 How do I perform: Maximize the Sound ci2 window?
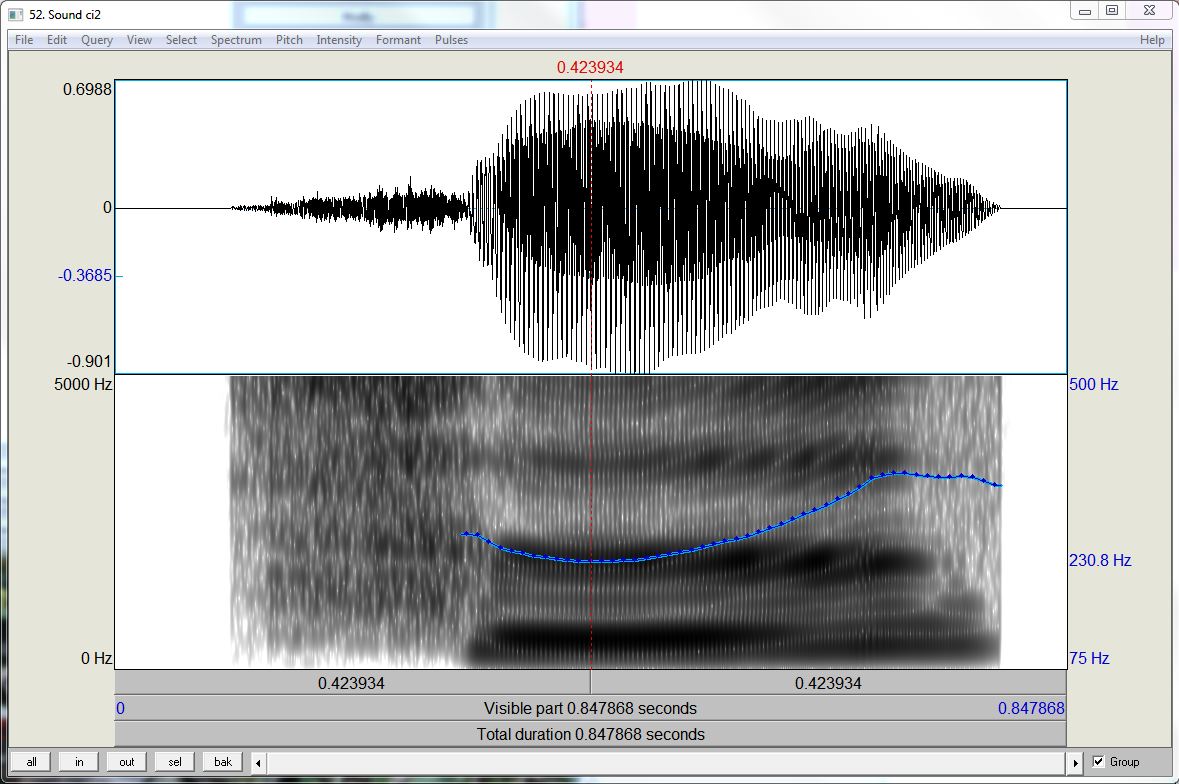(1112, 11)
